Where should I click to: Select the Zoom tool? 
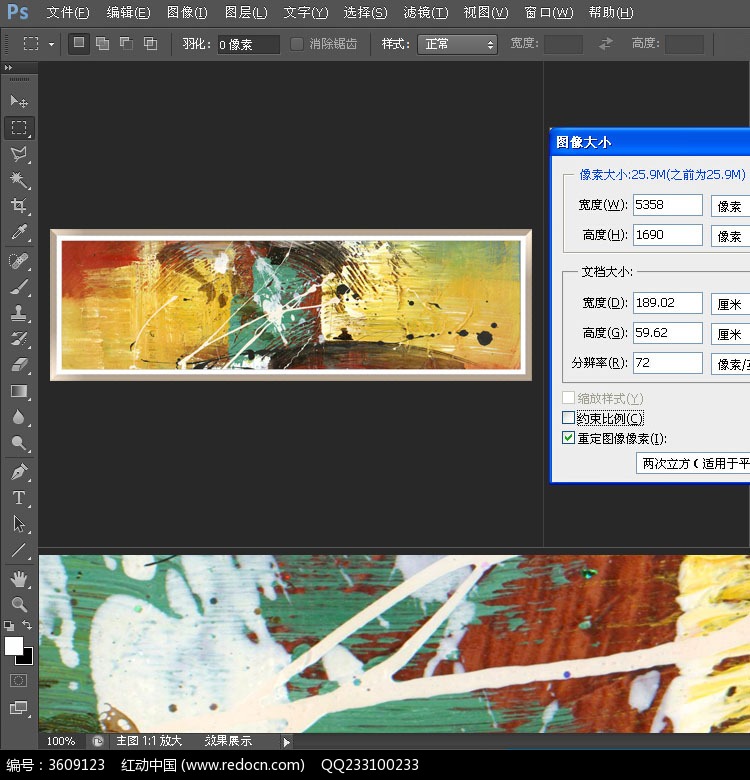[x=19, y=604]
